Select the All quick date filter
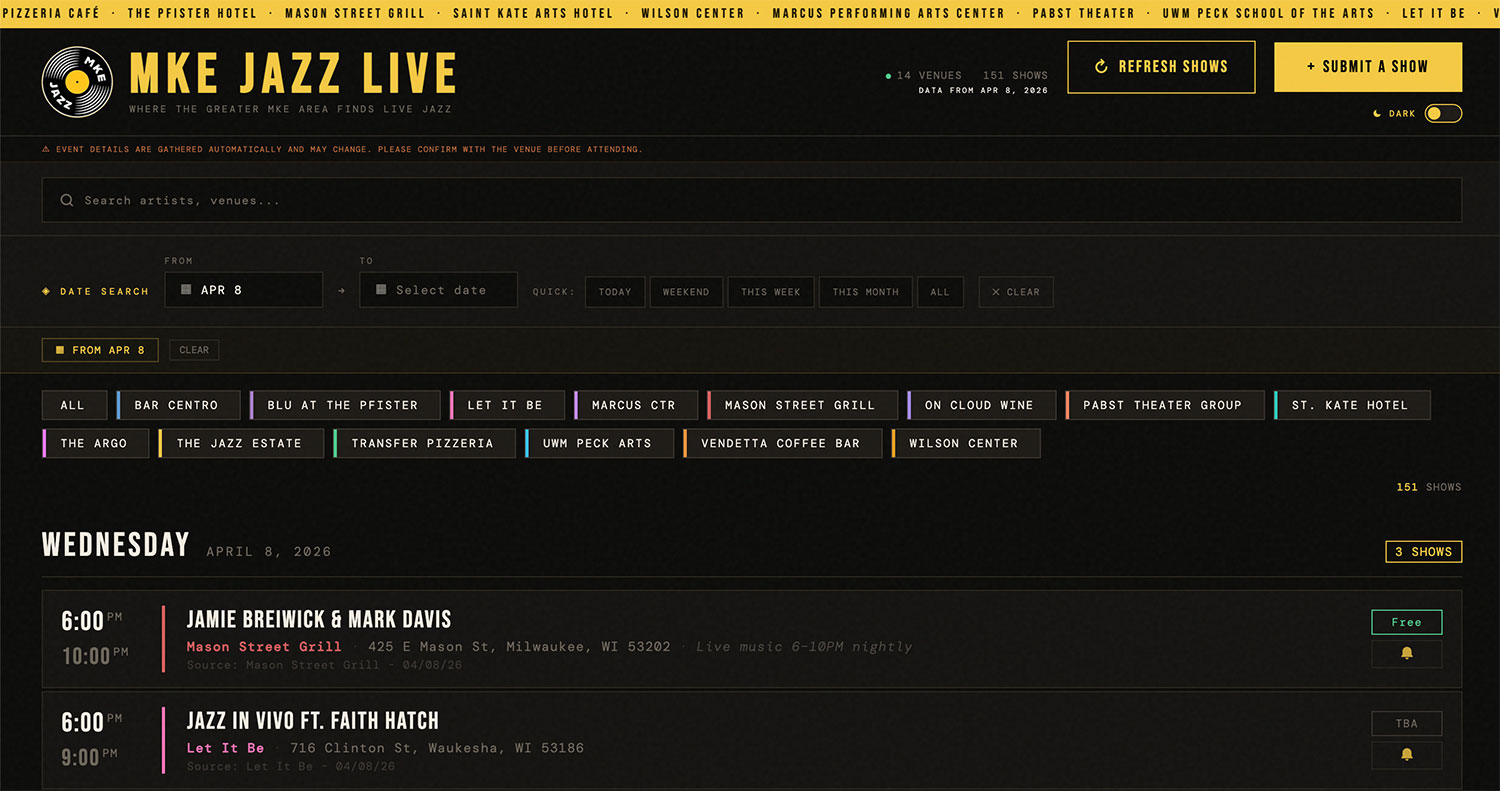 tap(940, 292)
